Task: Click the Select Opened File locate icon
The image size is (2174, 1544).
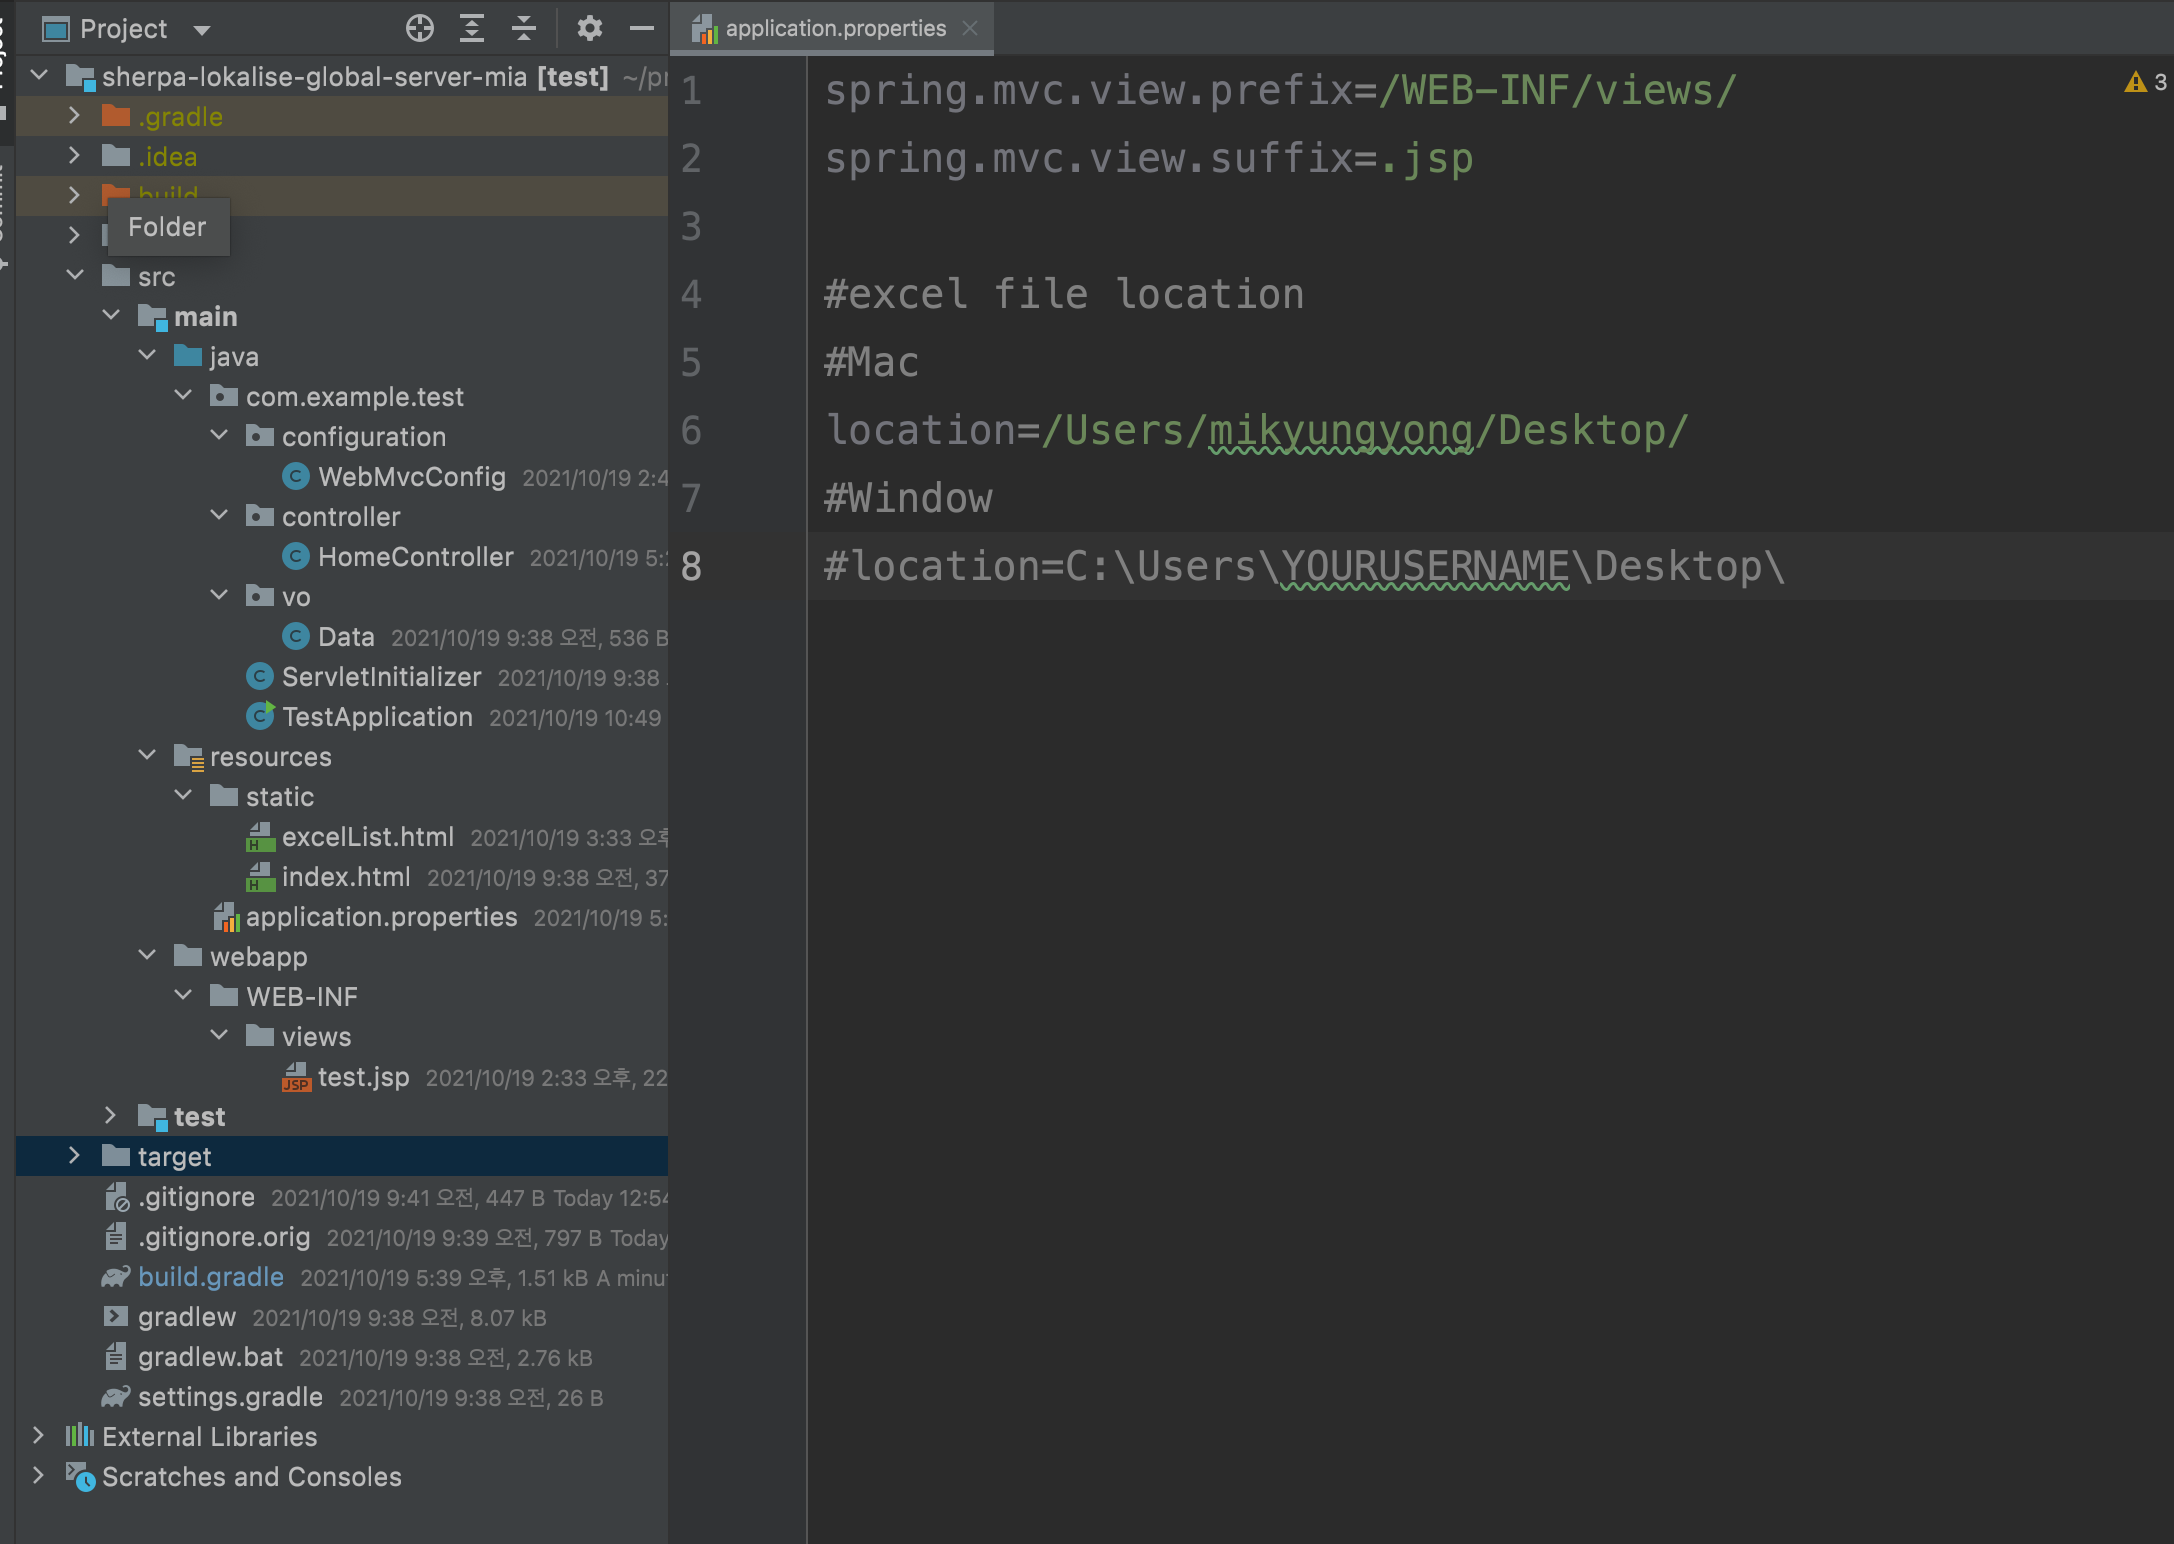Action: (x=420, y=28)
